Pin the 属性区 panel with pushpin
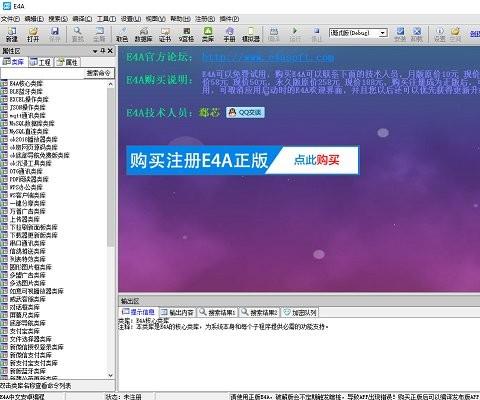The height and width of the screenshot is (400, 480). click(103, 51)
